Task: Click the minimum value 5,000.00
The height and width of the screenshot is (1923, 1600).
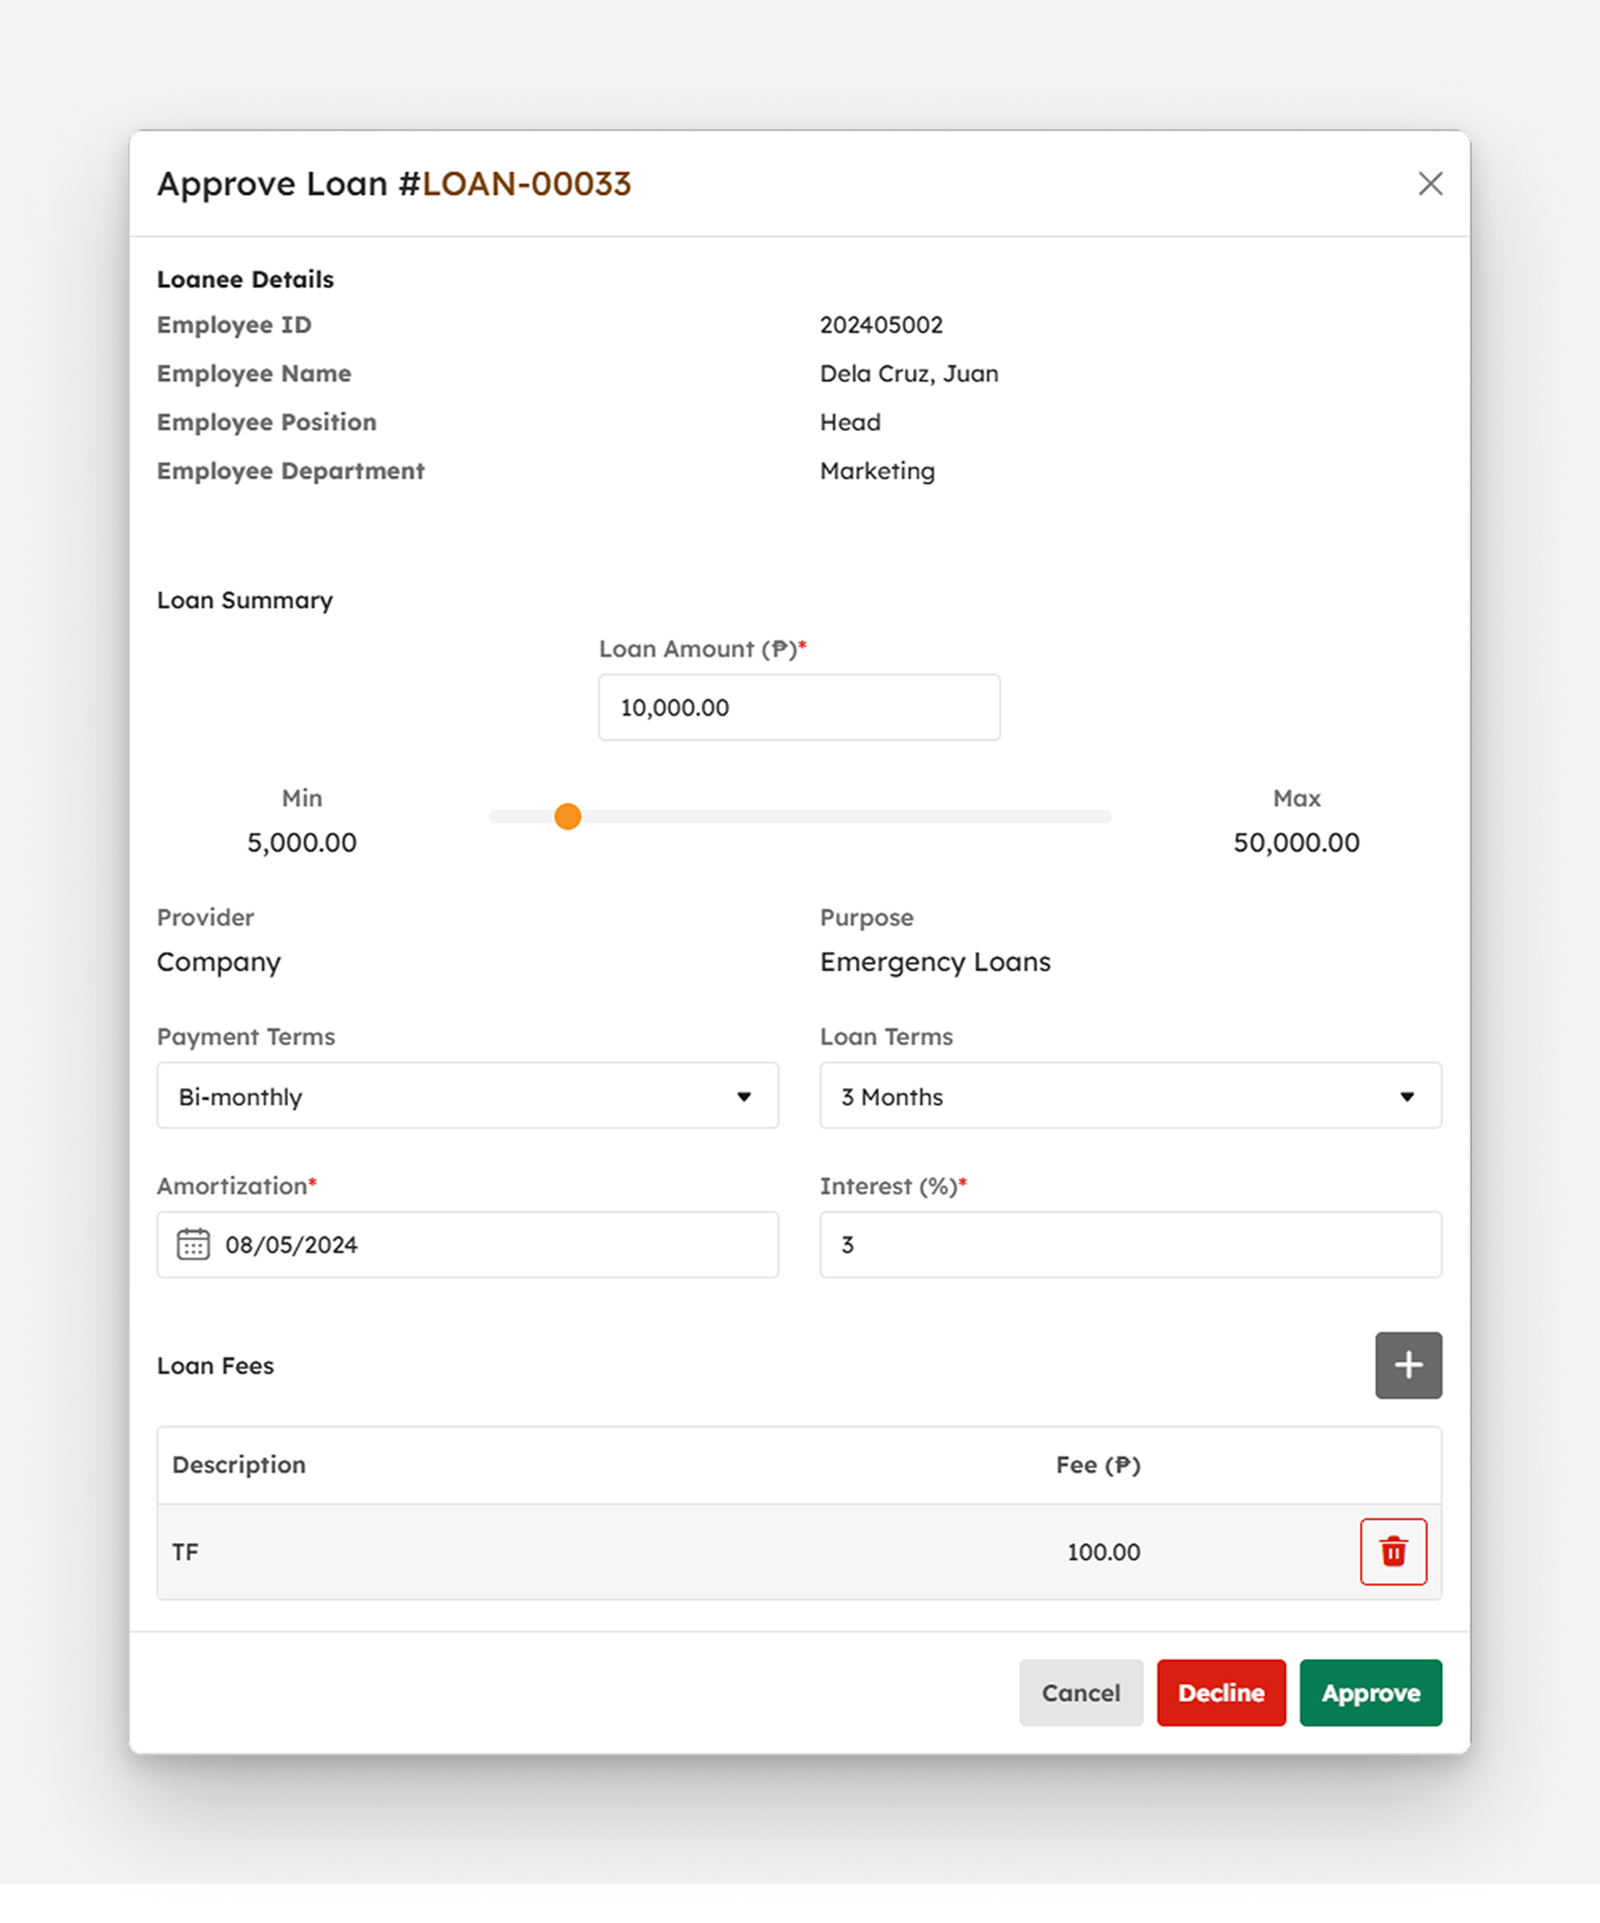Action: [x=302, y=842]
